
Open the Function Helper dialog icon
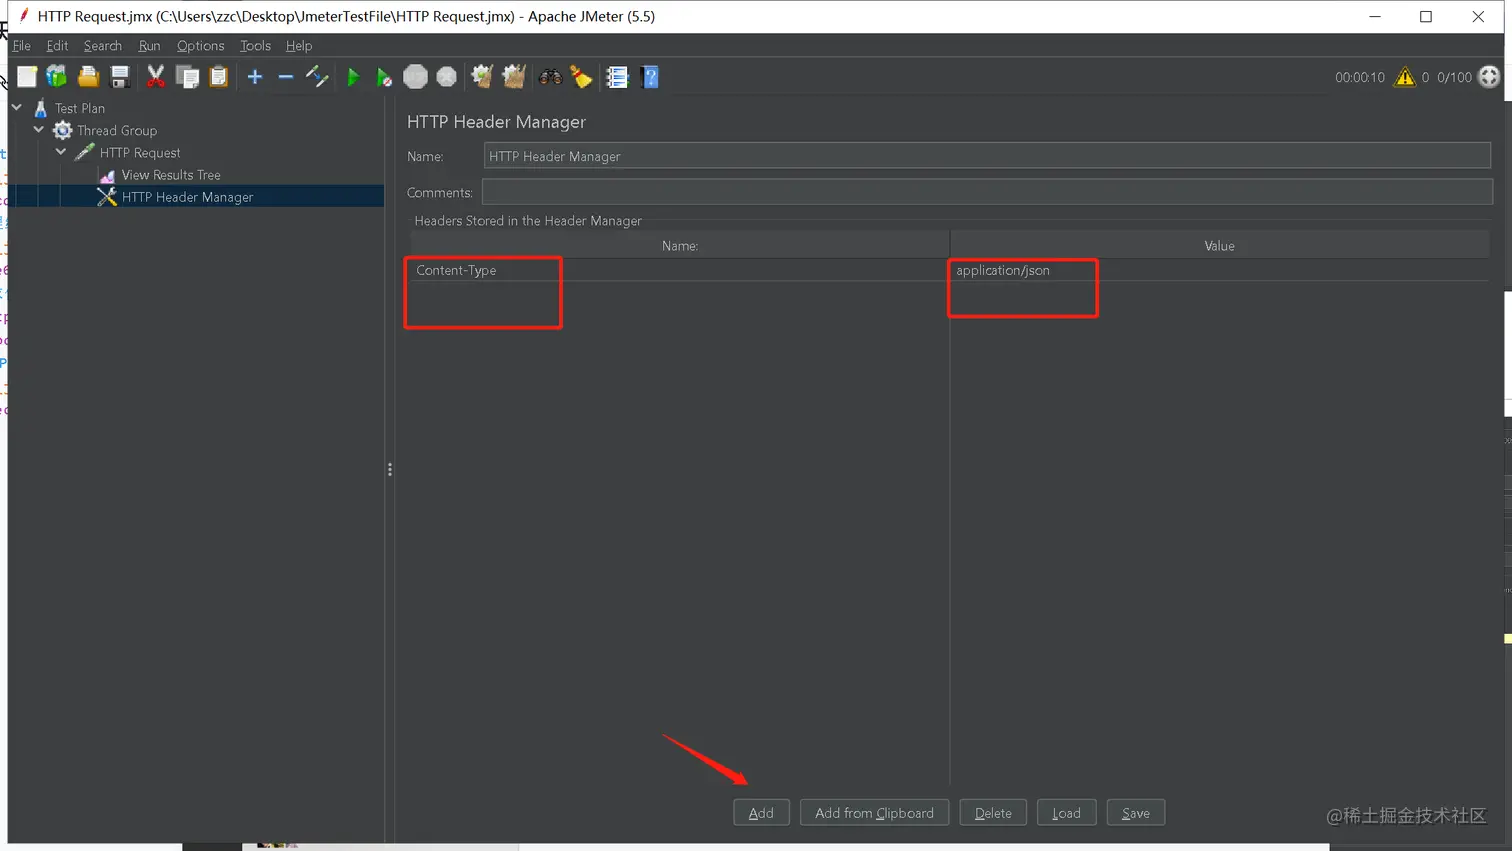coord(617,77)
